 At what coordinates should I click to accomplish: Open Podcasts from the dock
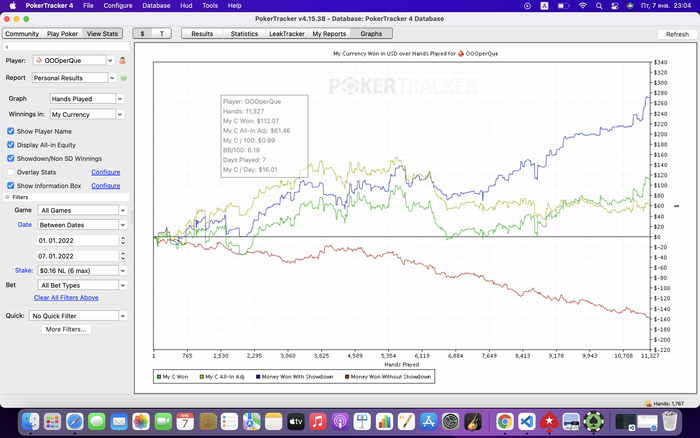(340, 421)
